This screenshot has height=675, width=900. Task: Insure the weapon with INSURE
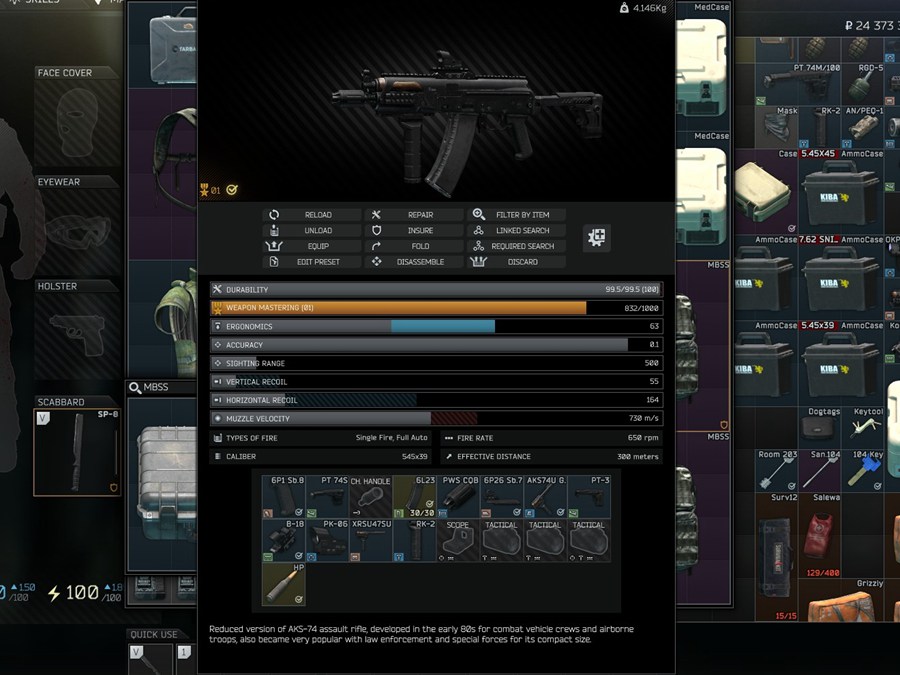pos(414,230)
